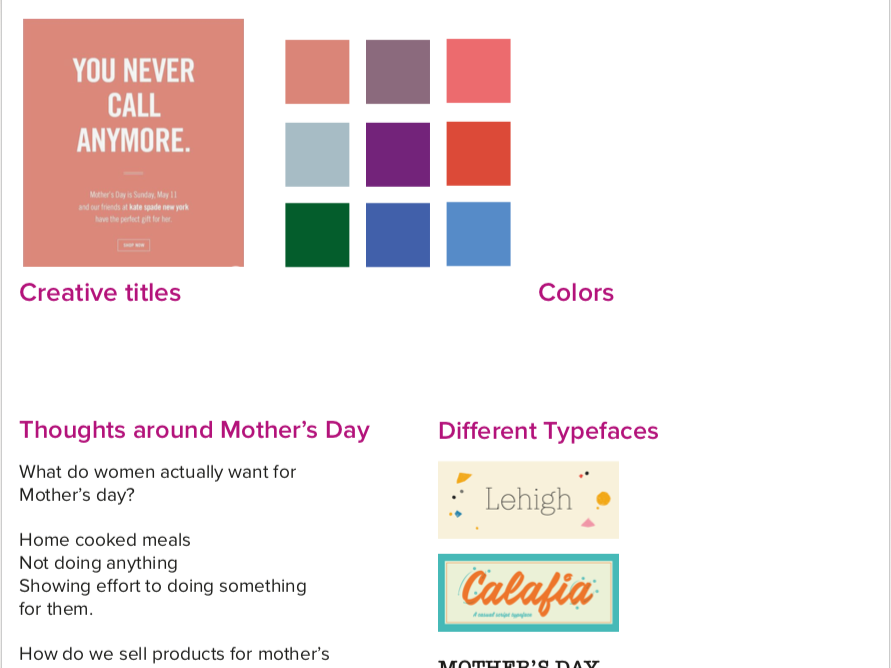
Task: Select the Colors heading text
Action: pyautogui.click(x=576, y=293)
